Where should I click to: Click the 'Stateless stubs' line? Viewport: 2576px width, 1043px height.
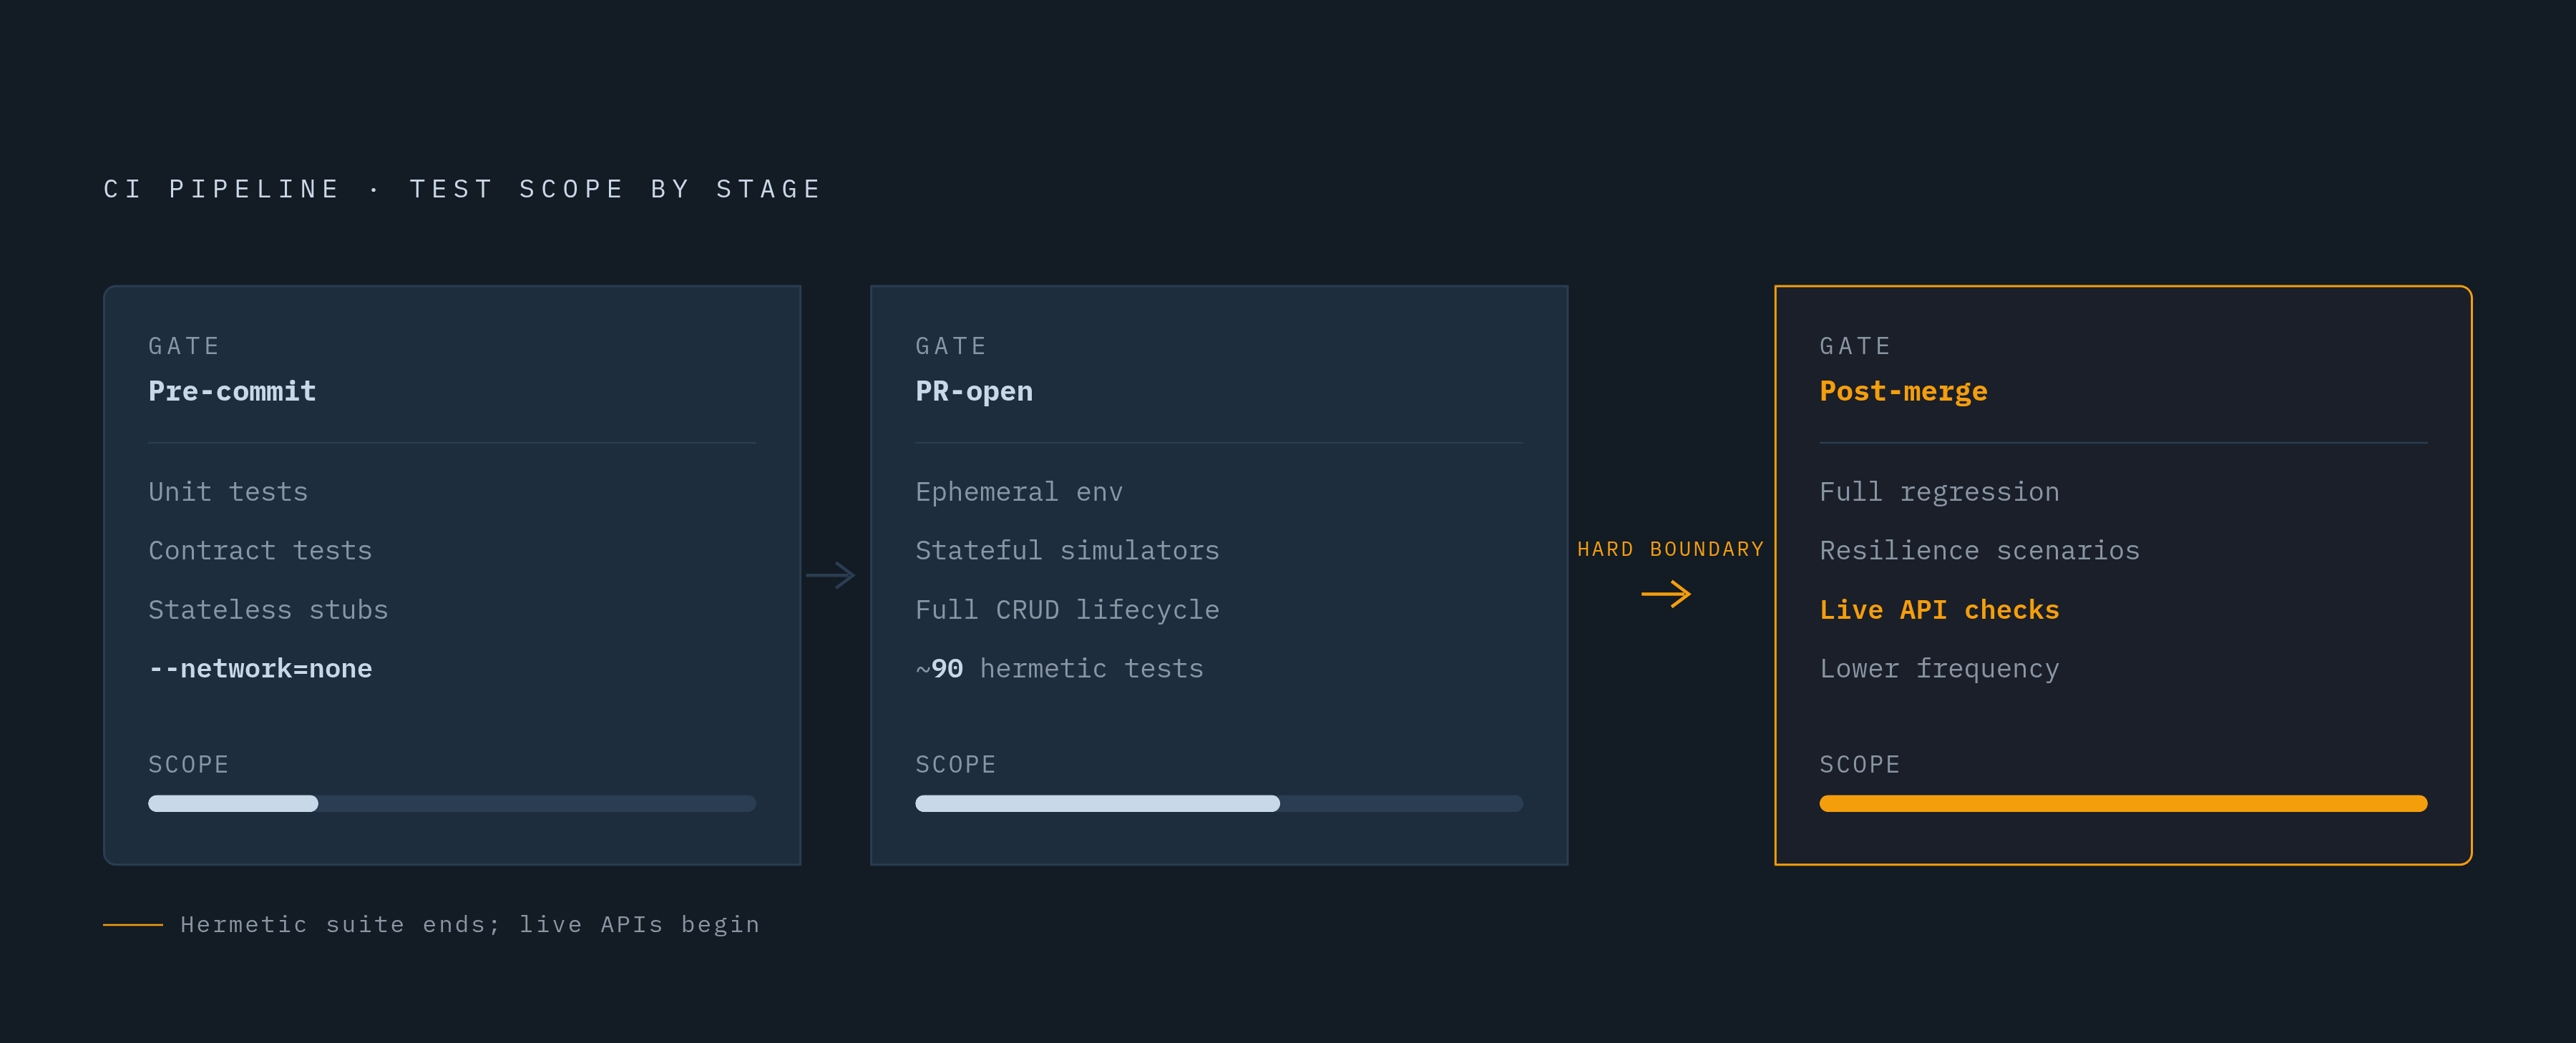[268, 610]
